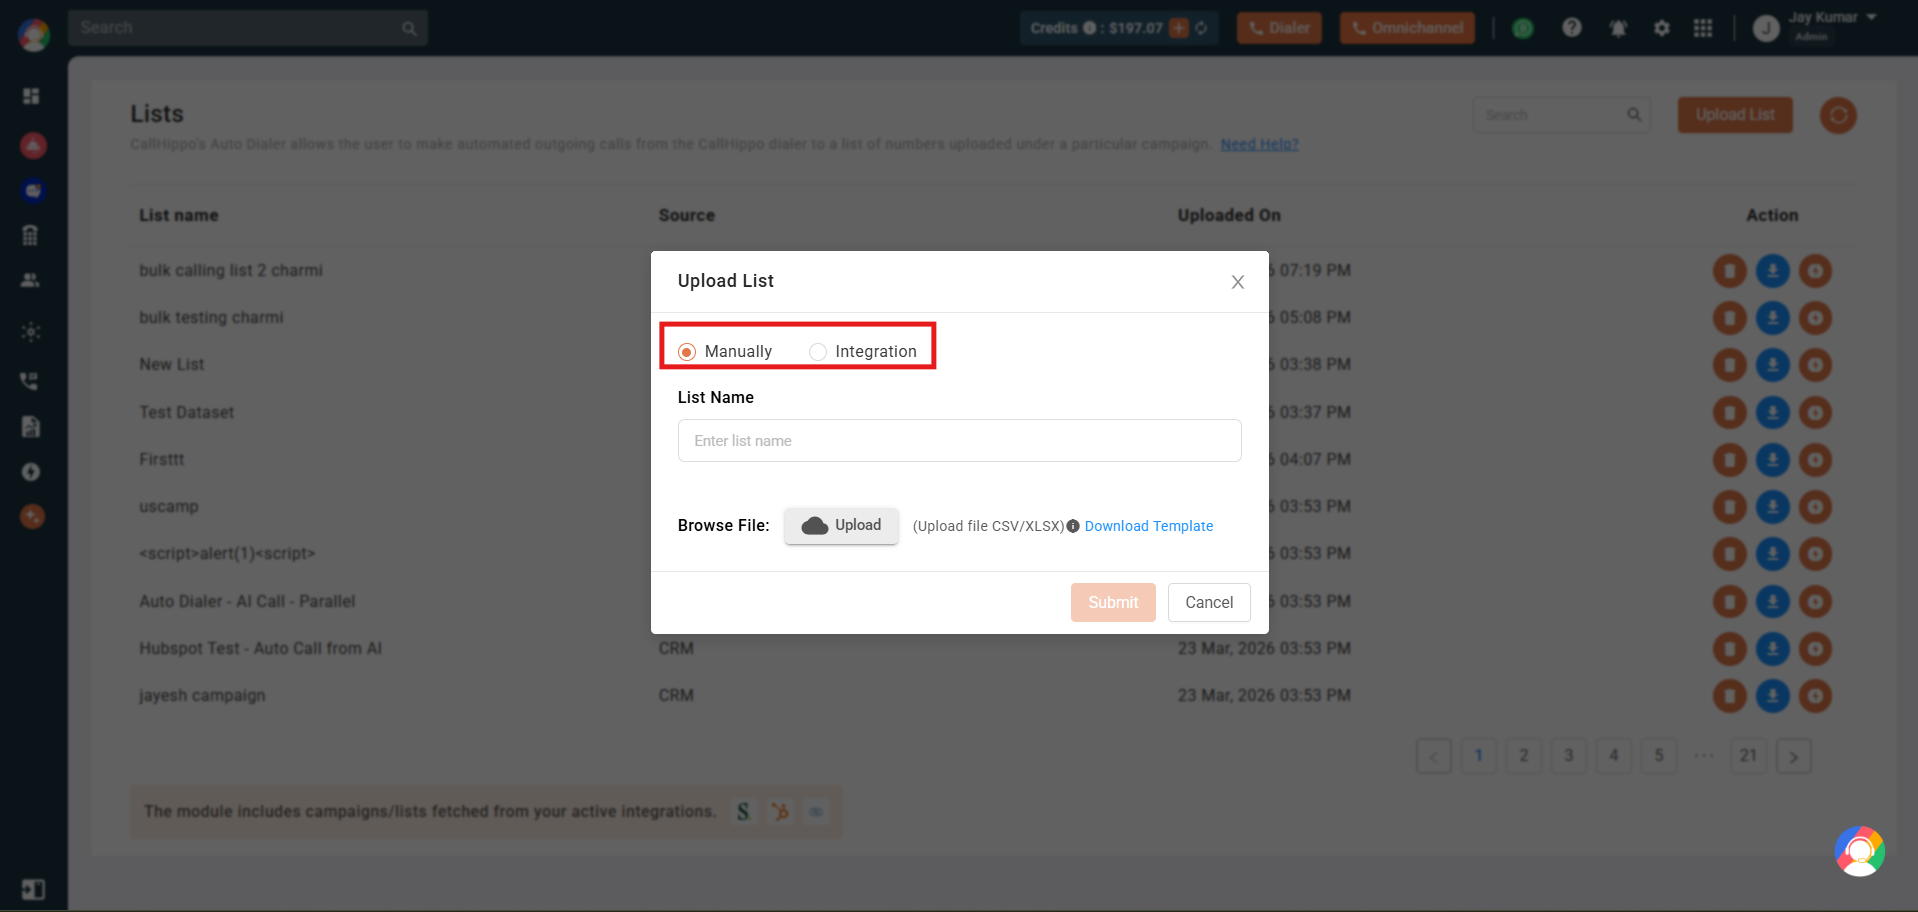Click bolt action for bulk testing charmi row
Screen dimensions: 1918x912
point(1815,318)
